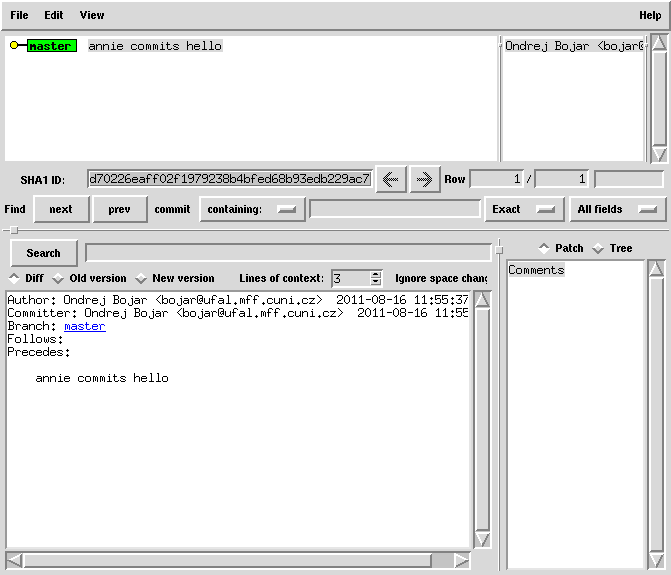
Task: Click the SHA1 ID text field
Action: tap(229, 179)
